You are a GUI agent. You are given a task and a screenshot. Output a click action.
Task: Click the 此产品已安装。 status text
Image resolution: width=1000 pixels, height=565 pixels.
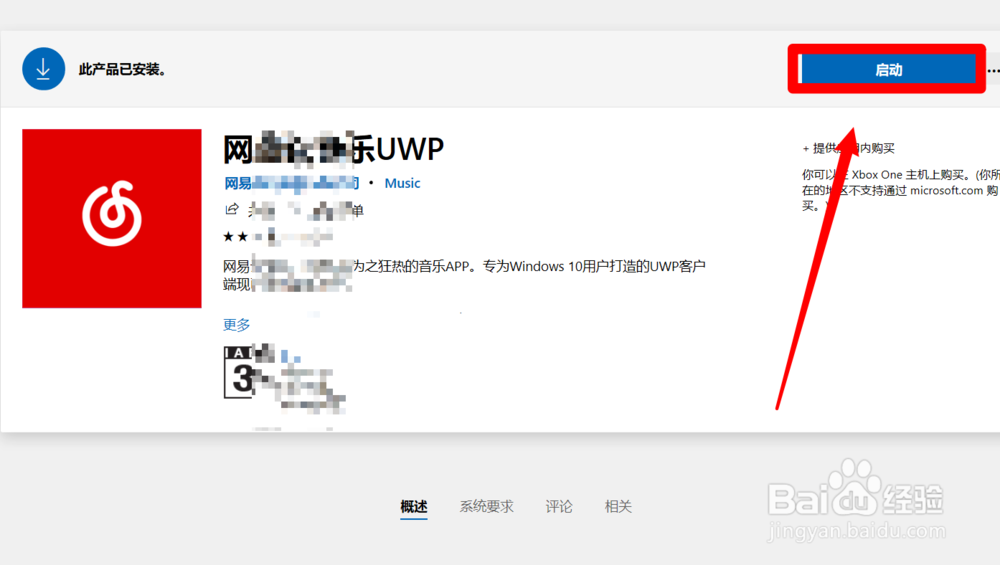[122, 70]
